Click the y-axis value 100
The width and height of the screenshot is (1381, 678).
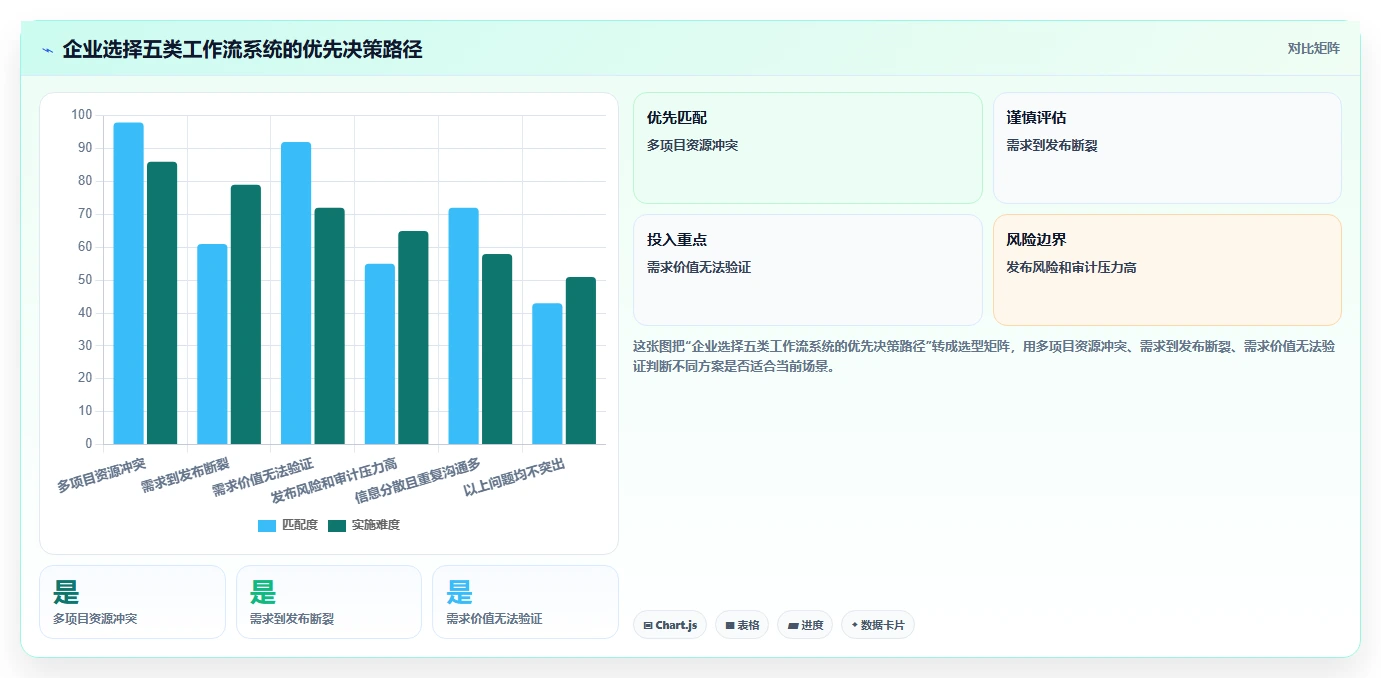pos(82,115)
